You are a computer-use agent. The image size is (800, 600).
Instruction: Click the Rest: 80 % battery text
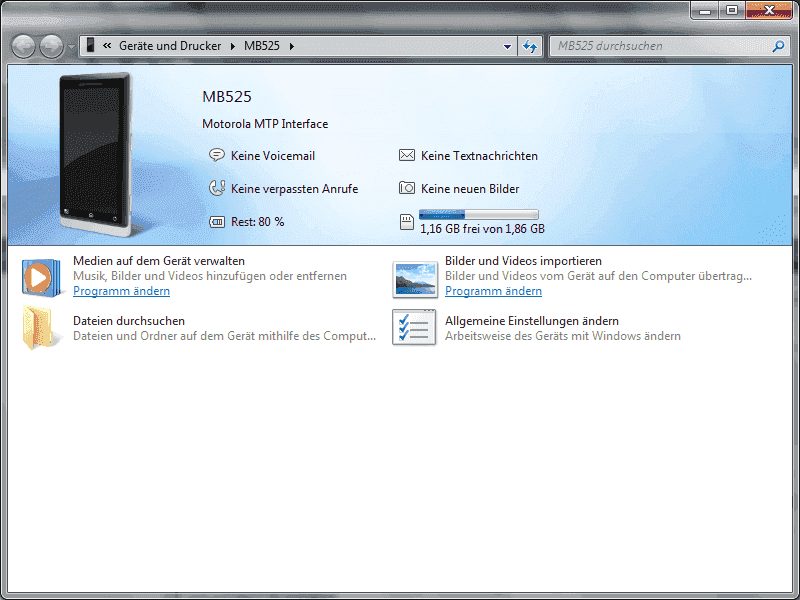pyautogui.click(x=258, y=222)
